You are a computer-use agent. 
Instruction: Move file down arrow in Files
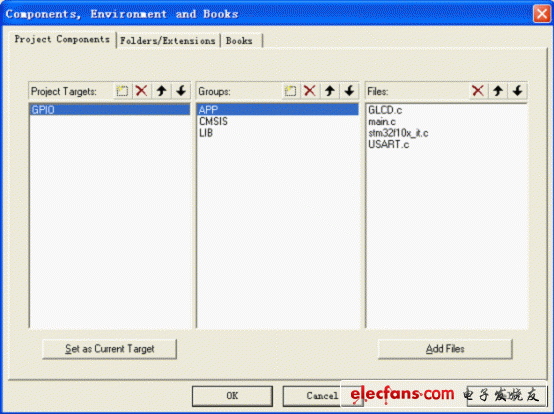[518, 91]
